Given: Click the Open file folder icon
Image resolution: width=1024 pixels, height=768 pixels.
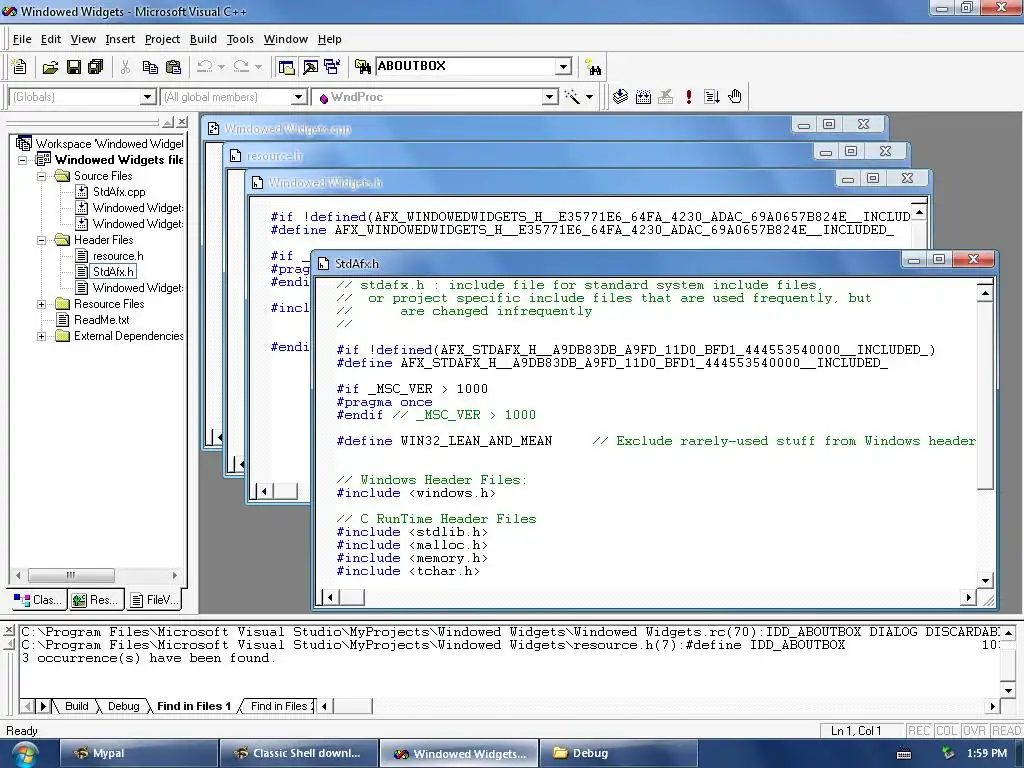Looking at the screenshot, I should tap(50, 67).
